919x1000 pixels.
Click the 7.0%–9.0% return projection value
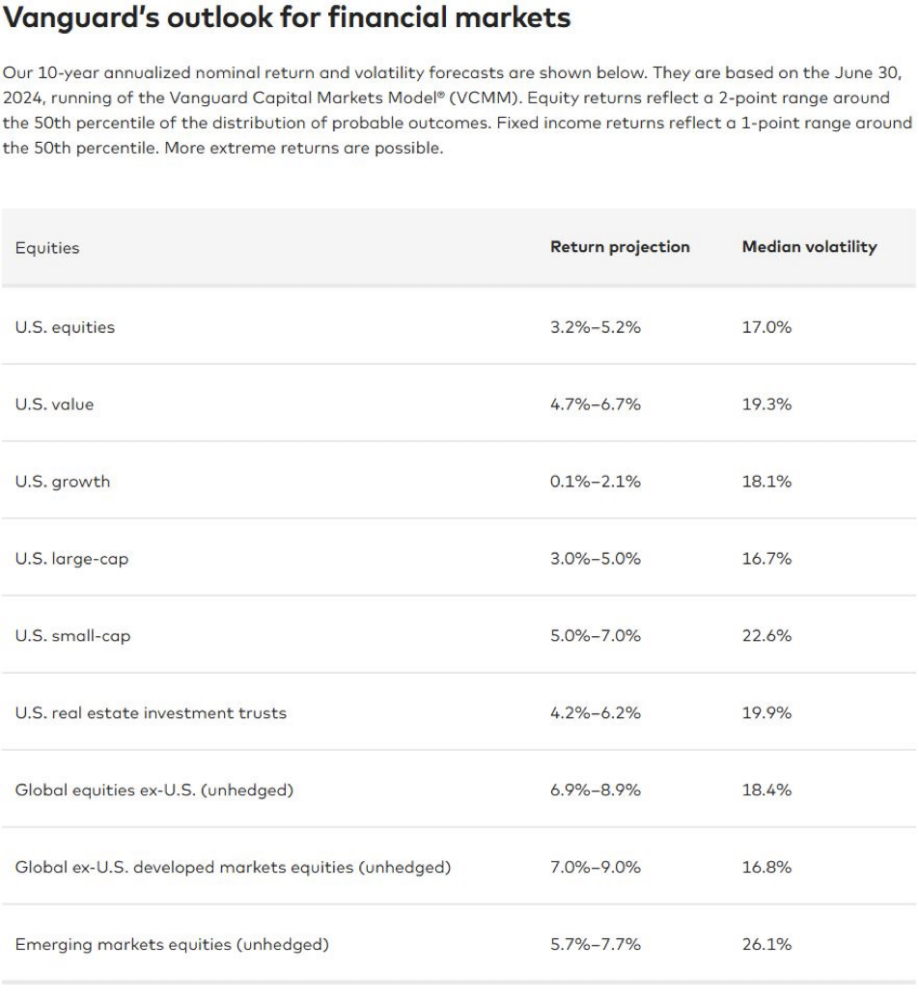[x=596, y=867]
